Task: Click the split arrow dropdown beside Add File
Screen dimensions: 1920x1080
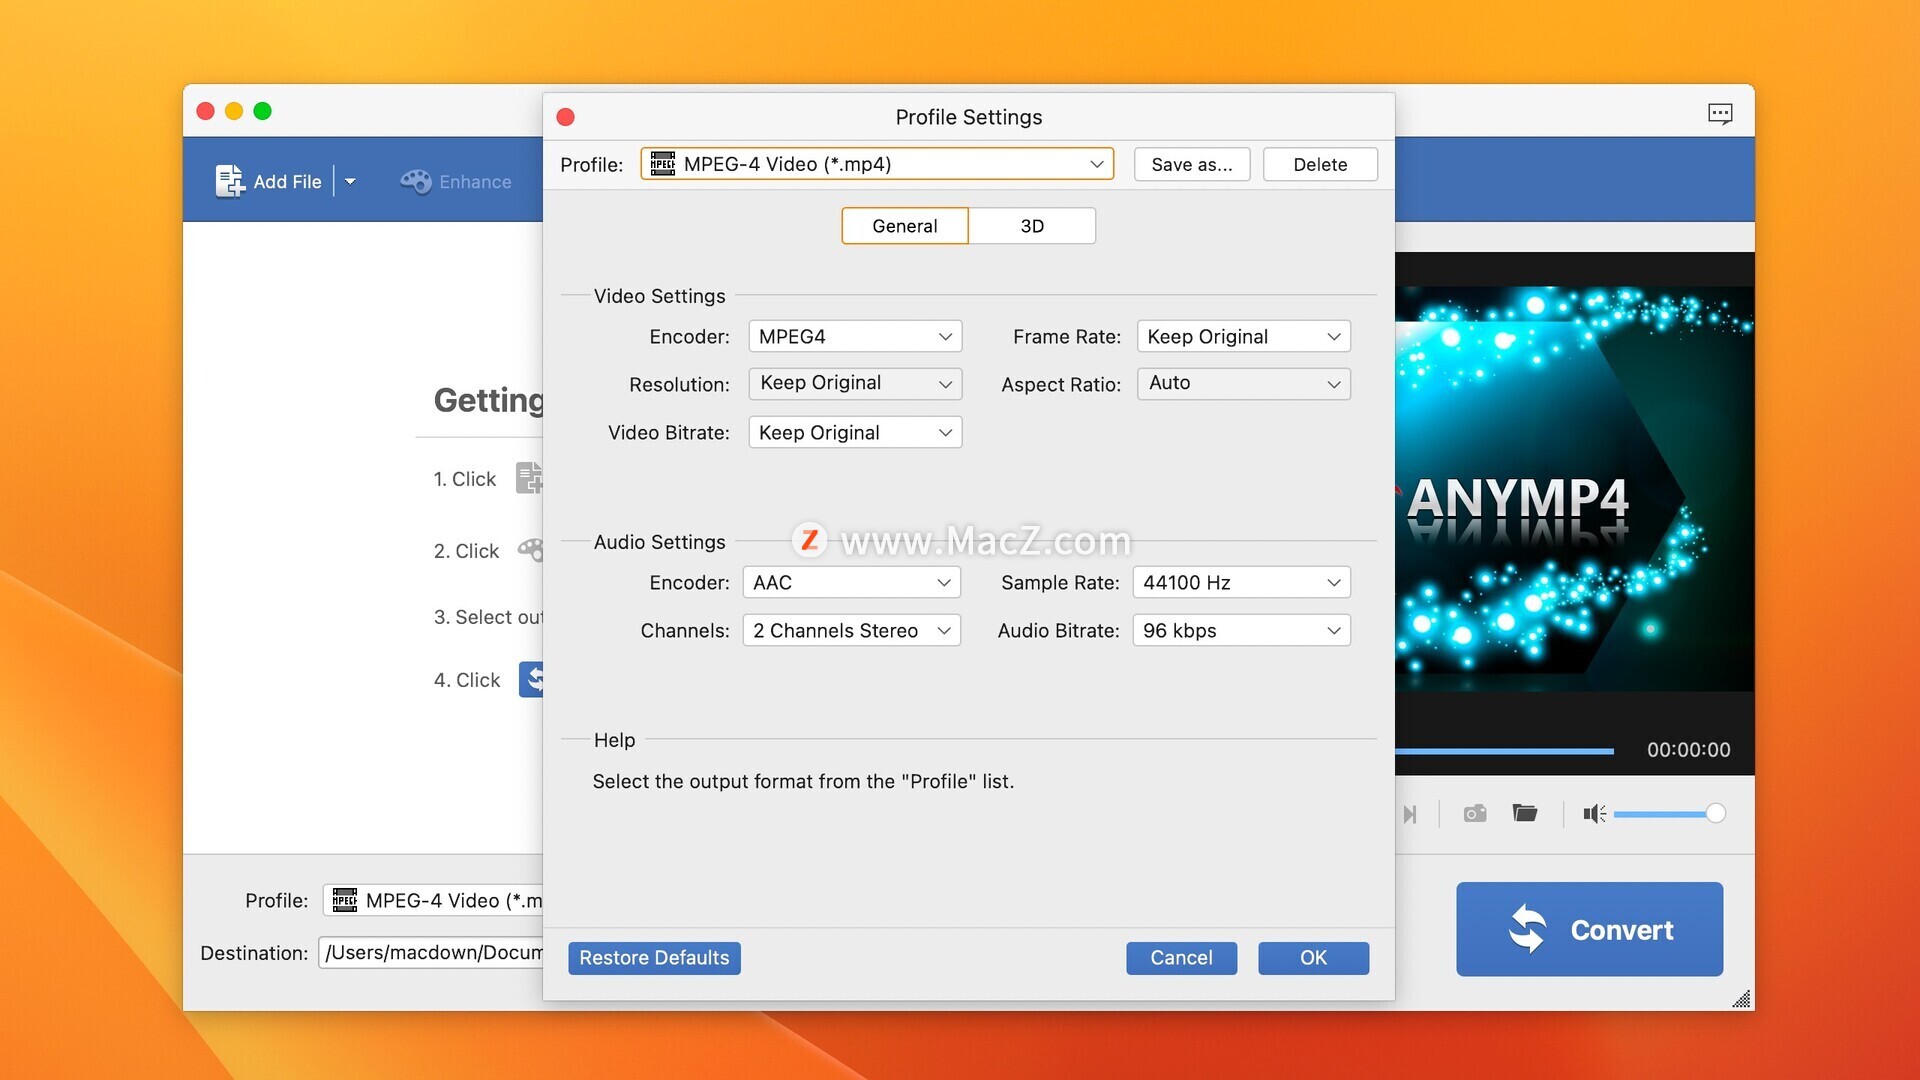Action: tap(357, 181)
